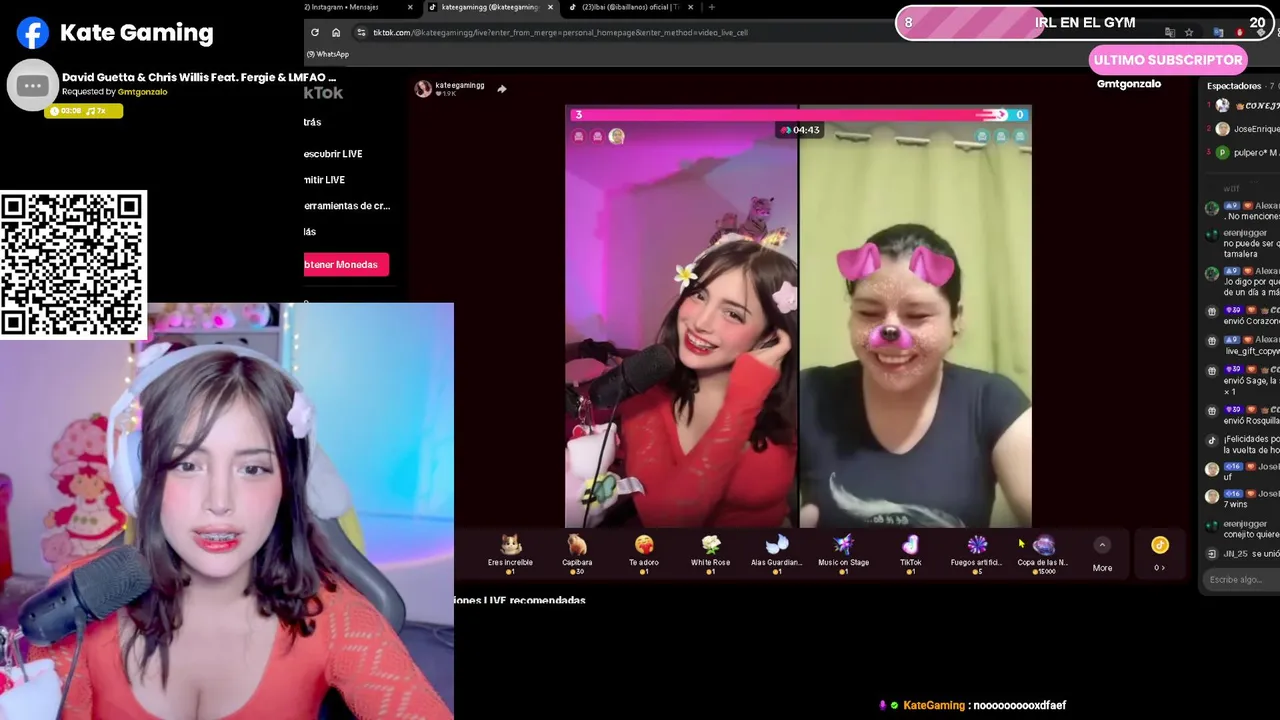Click the kateegamingg username label
This screenshot has height=720, width=1280.
460,85
